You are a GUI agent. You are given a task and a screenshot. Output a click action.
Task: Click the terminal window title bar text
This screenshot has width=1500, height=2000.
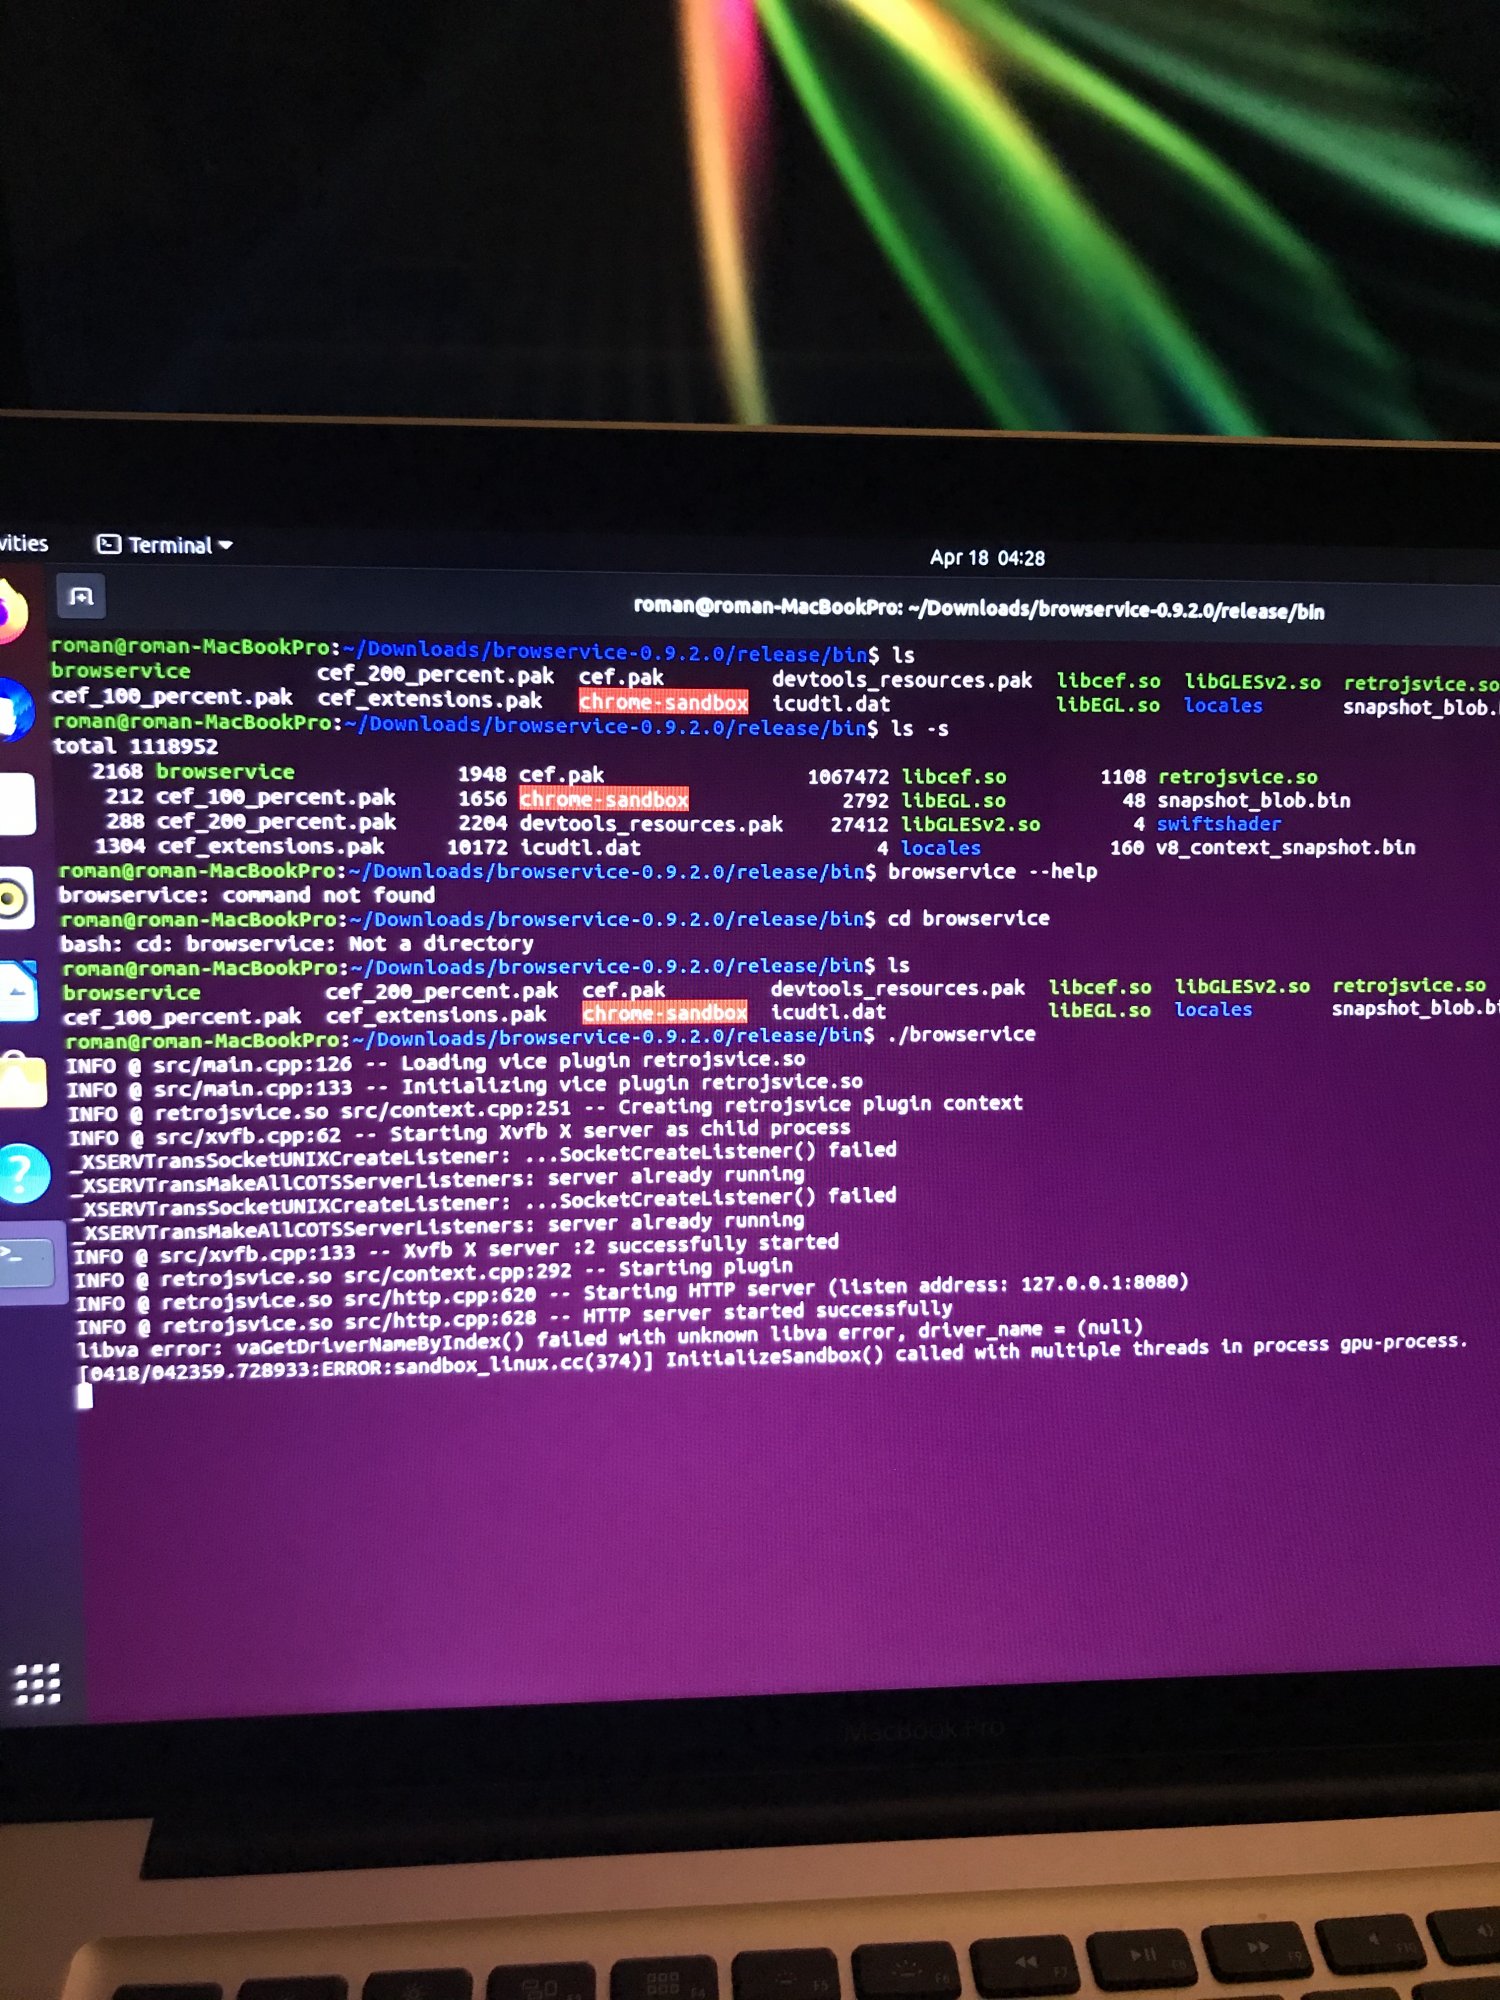(979, 608)
